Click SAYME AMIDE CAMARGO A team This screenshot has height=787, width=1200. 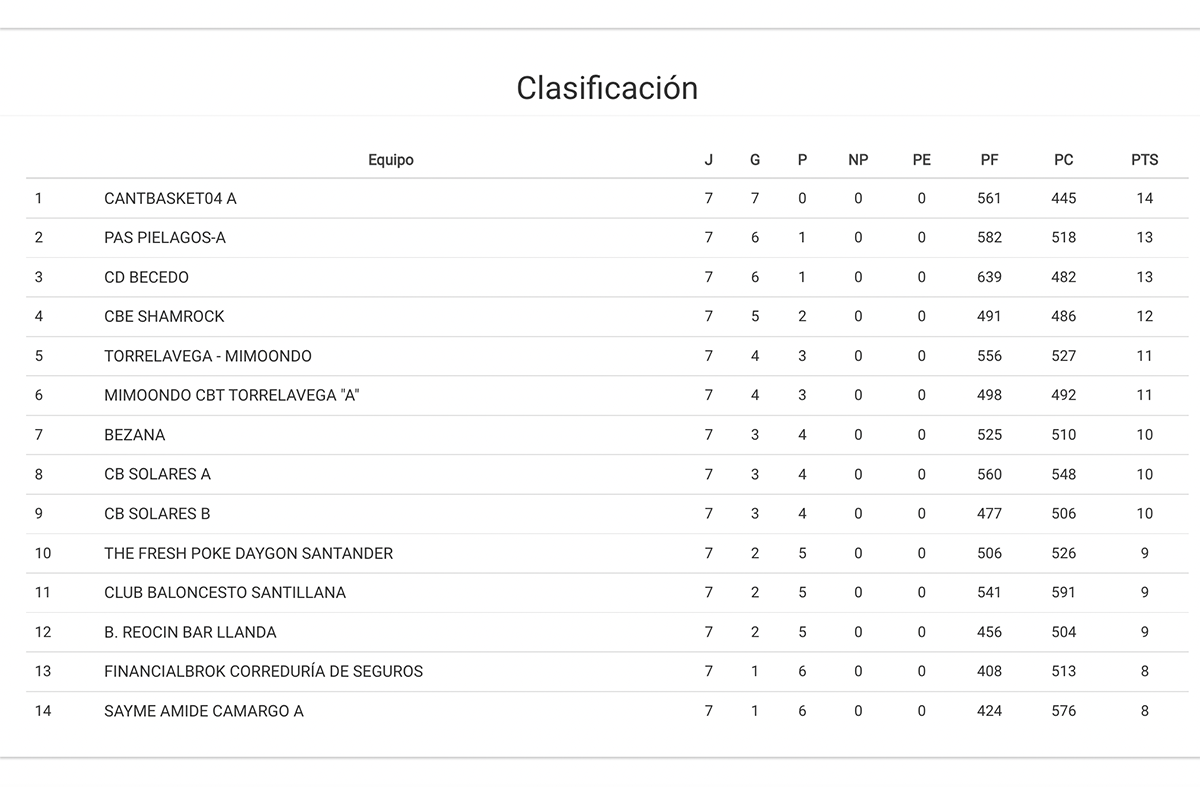pyautogui.click(x=204, y=711)
